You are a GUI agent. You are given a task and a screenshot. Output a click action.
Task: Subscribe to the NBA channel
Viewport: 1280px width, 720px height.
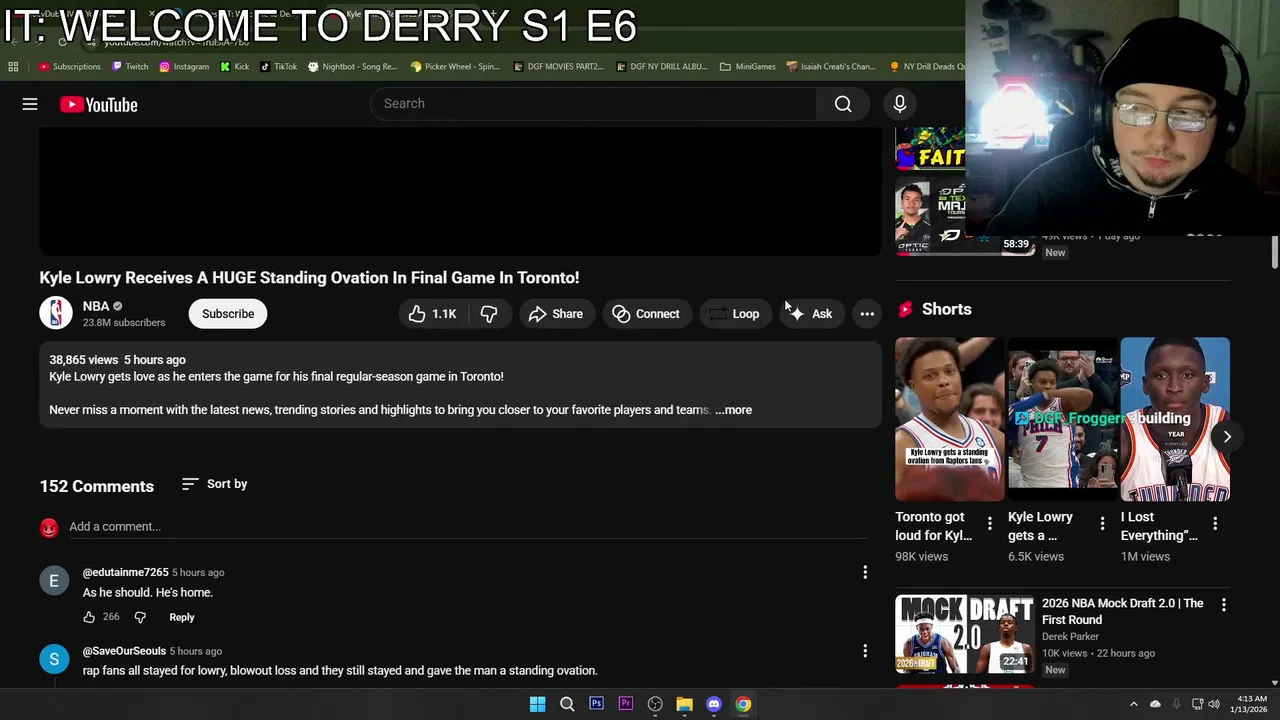(228, 314)
